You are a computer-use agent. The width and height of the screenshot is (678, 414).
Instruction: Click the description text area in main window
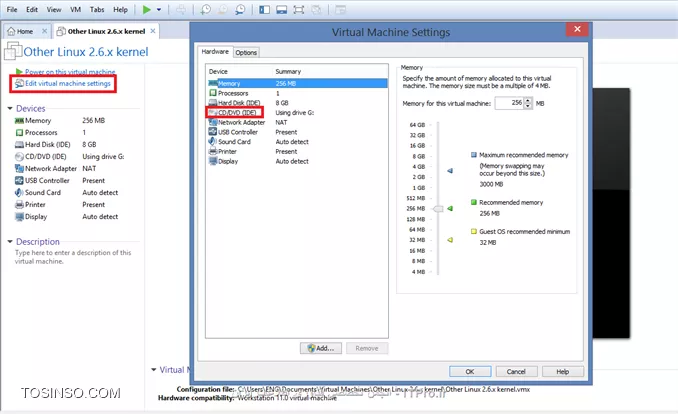pos(73,257)
